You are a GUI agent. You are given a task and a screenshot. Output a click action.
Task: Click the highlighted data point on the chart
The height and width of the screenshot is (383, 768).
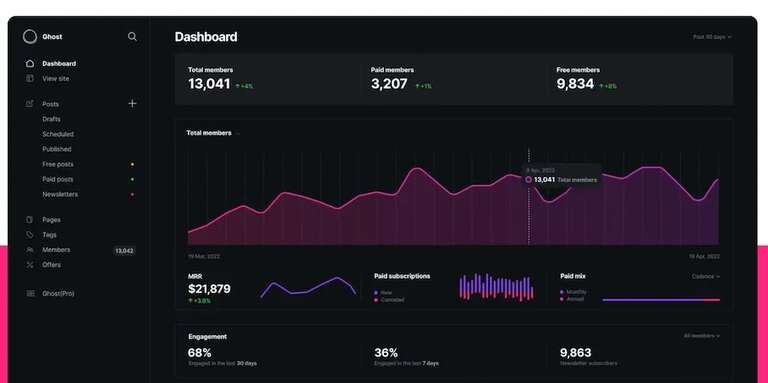(x=528, y=180)
